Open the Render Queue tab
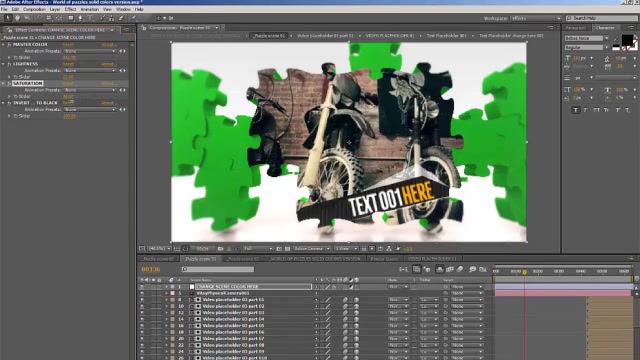The image size is (640, 360). [384, 259]
